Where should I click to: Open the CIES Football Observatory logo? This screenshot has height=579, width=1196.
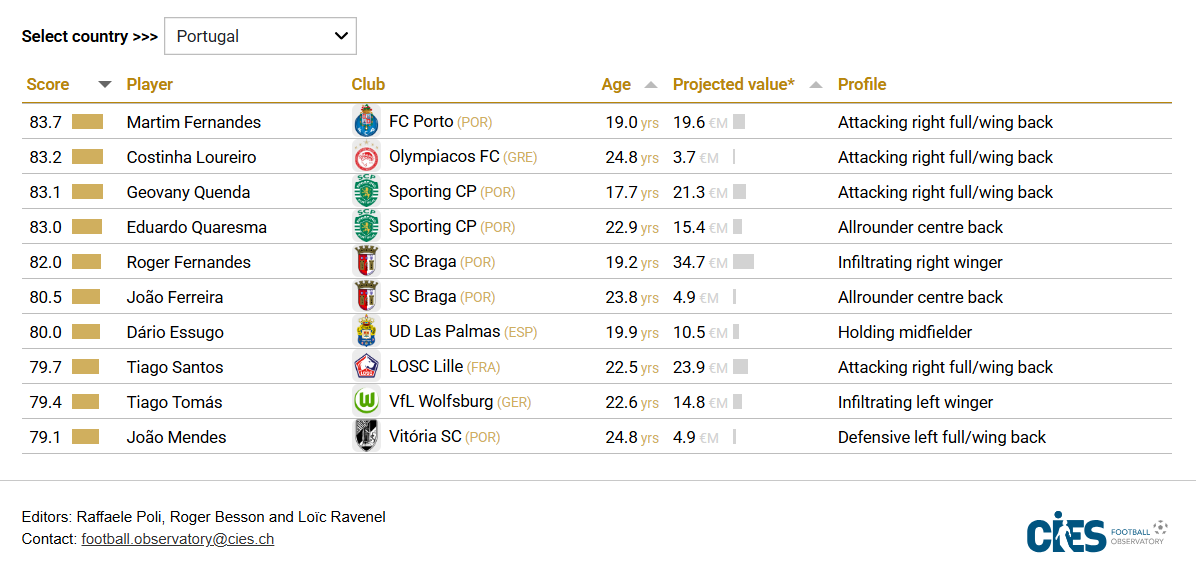(x=1096, y=533)
